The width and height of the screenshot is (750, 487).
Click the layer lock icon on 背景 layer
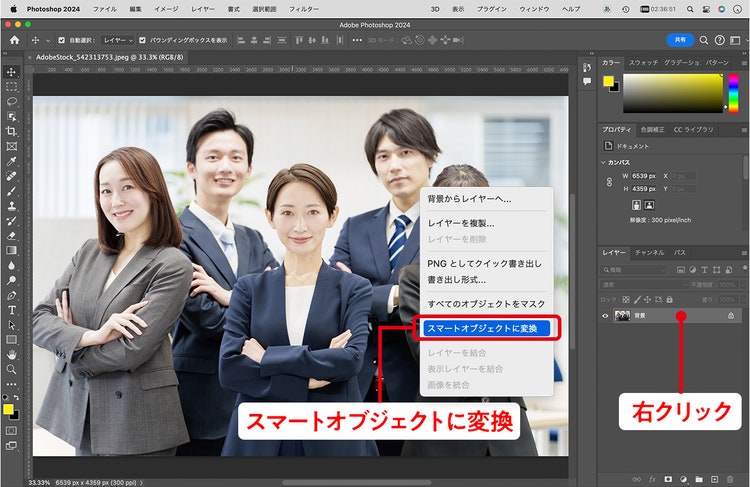731,316
